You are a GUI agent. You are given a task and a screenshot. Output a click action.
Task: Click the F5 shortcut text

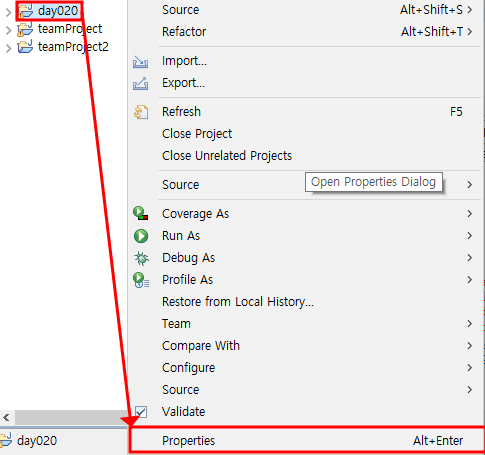tap(456, 112)
